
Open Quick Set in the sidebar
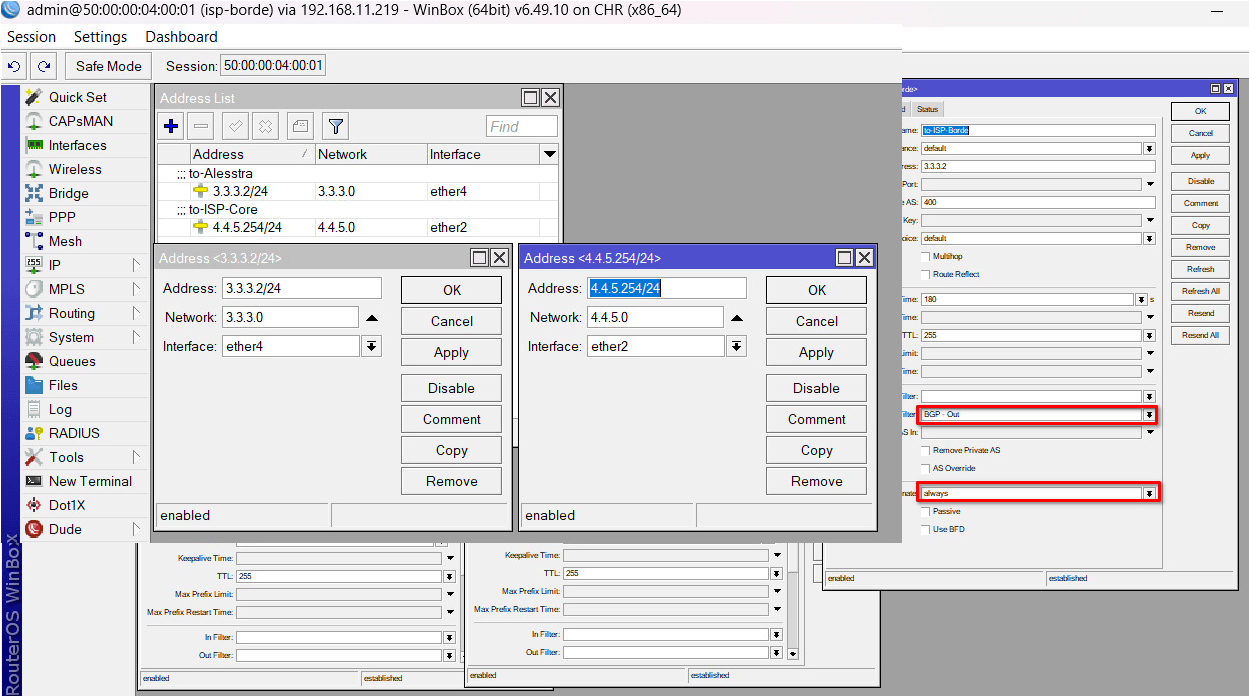pyautogui.click(x=78, y=97)
